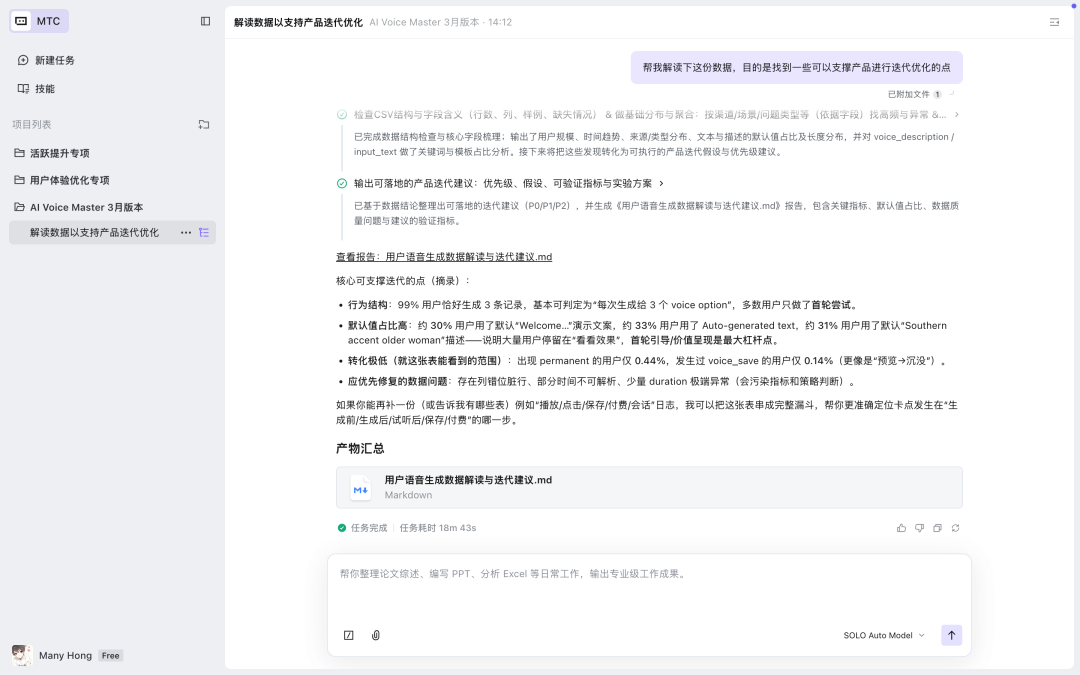Click the message input field

pos(649,589)
